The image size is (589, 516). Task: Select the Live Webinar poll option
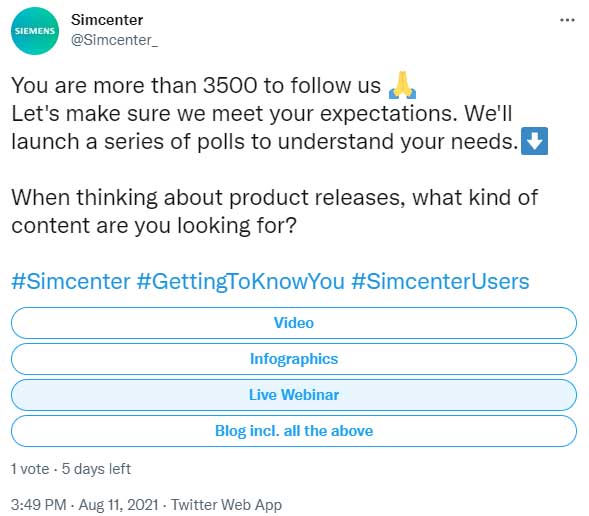(294, 395)
